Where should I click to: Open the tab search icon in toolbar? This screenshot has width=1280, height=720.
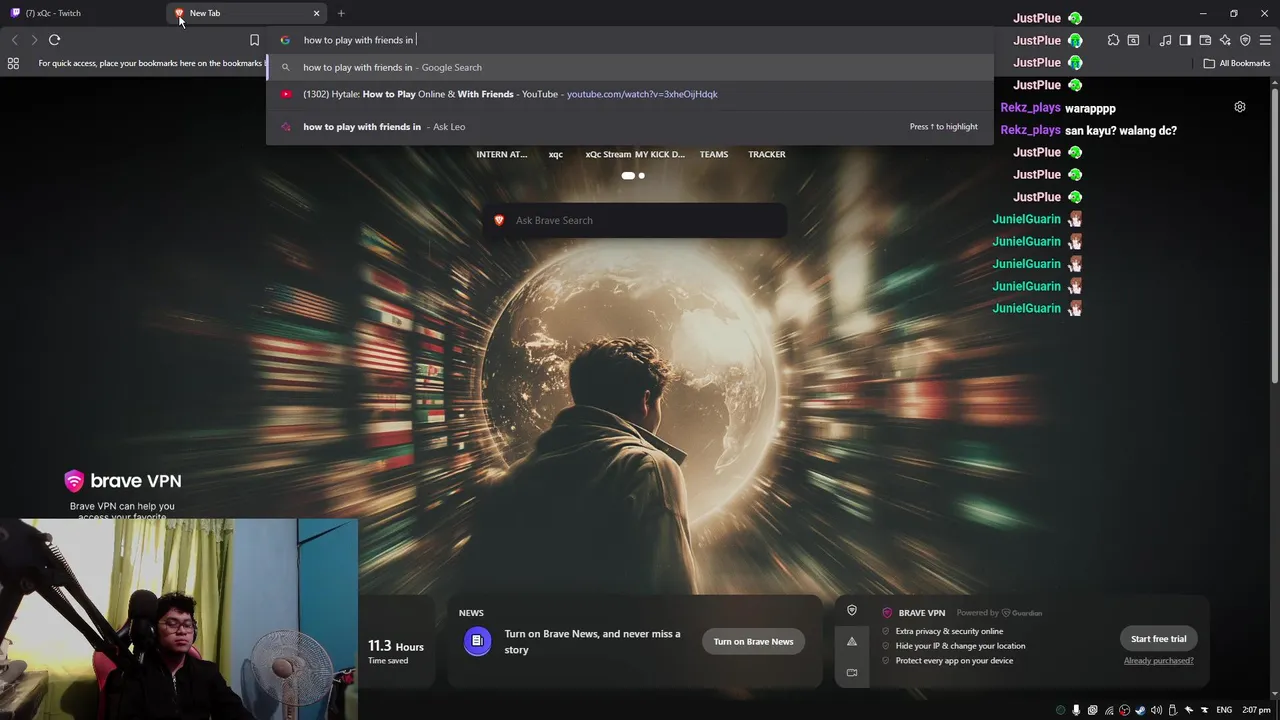pos(1133,40)
